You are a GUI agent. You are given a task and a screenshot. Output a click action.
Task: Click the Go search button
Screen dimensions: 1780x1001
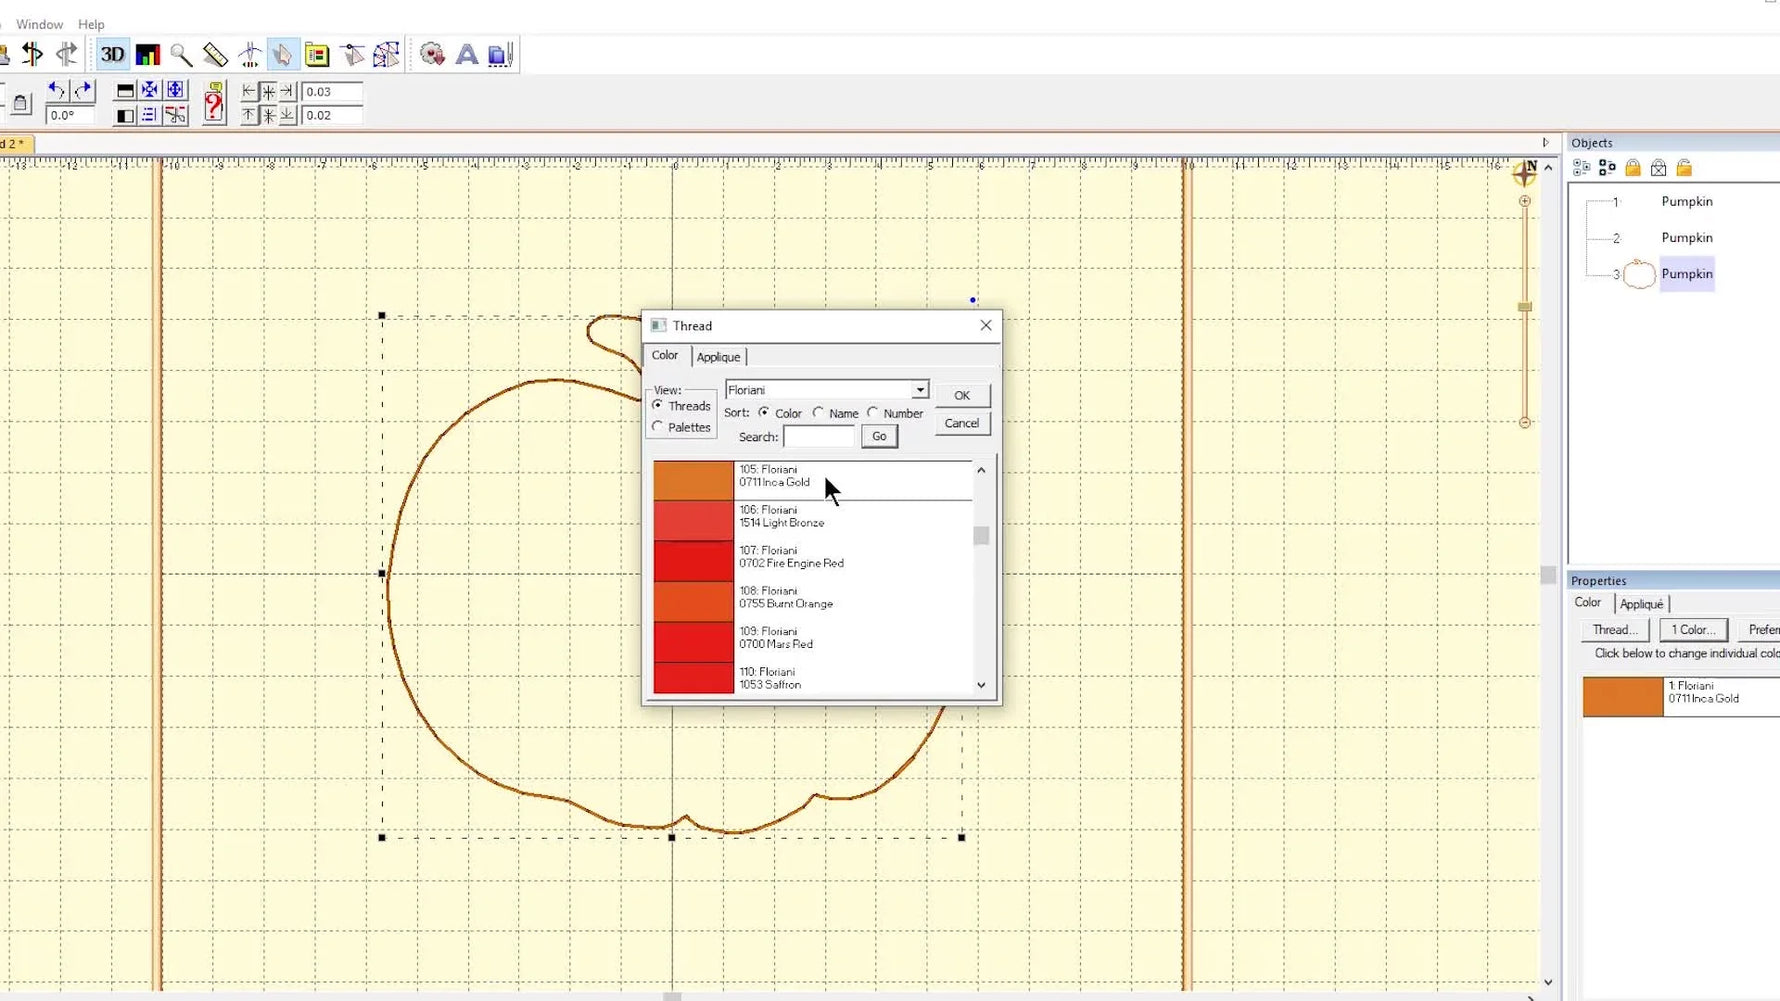(x=878, y=436)
